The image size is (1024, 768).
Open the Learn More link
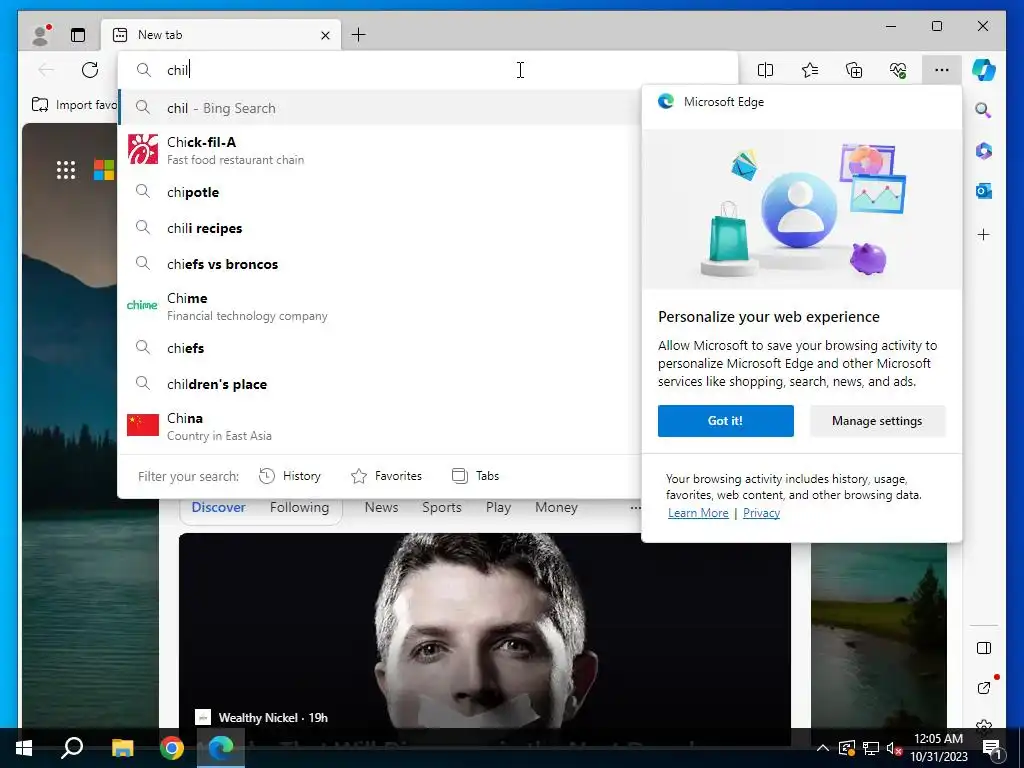coord(698,513)
